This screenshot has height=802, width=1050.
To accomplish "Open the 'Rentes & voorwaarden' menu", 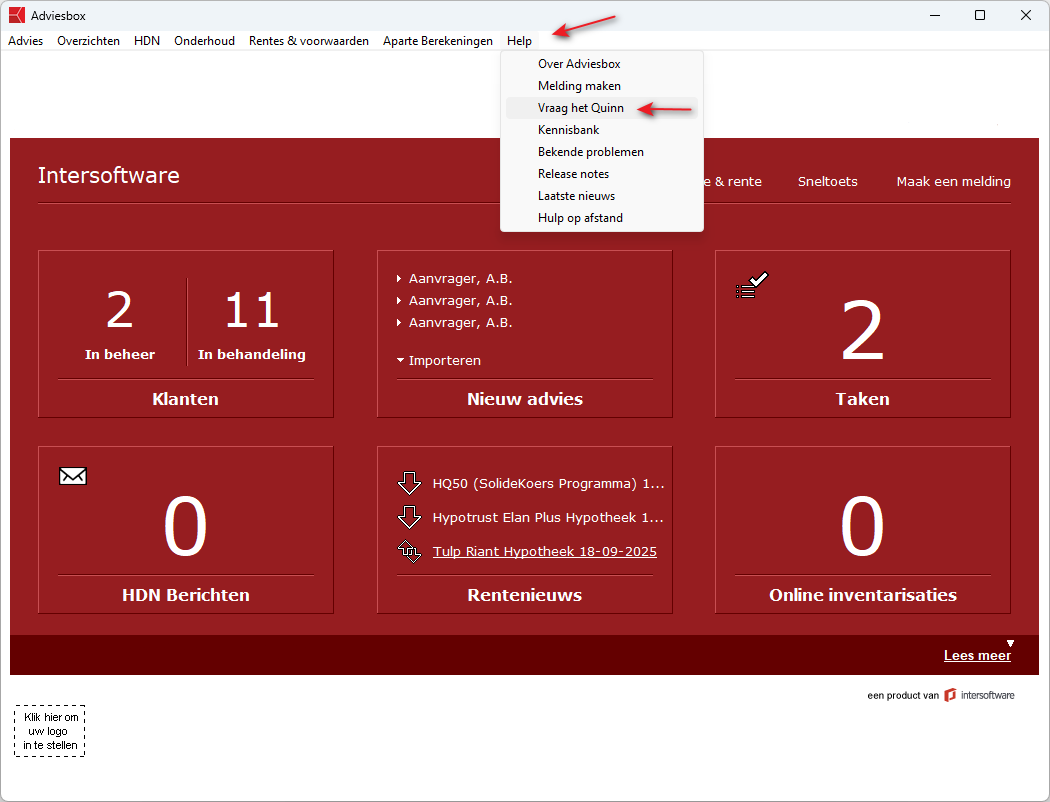I will click(309, 41).
